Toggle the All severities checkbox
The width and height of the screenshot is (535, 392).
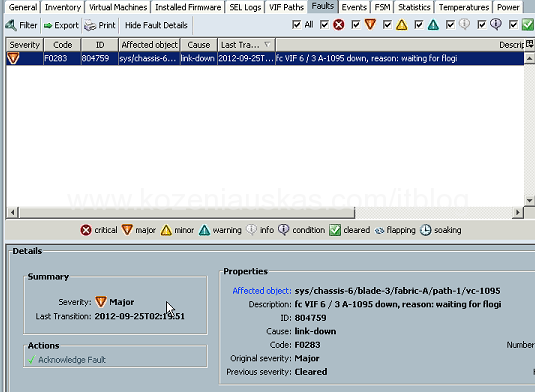pos(297,25)
